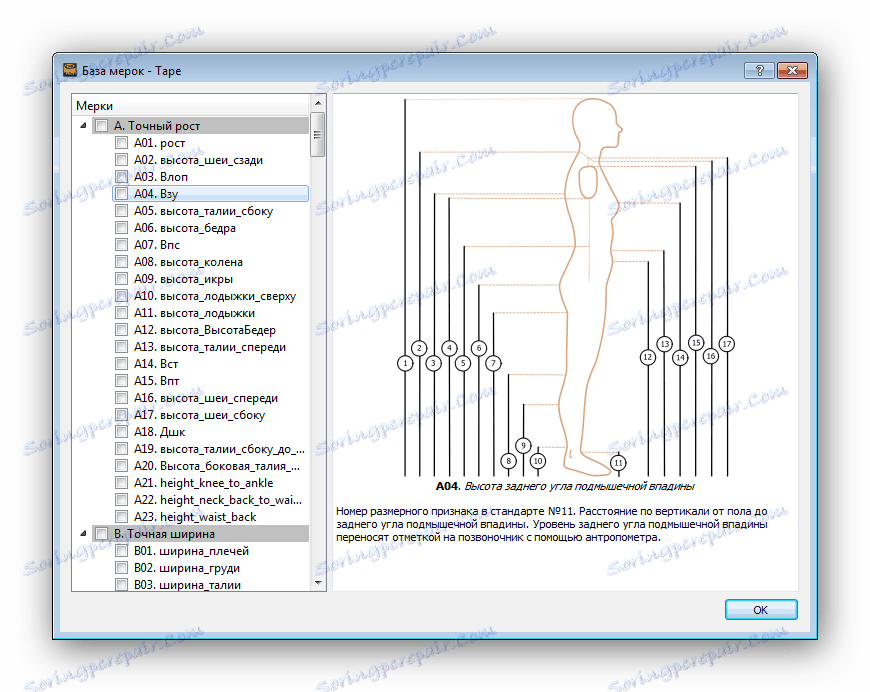The width and height of the screenshot is (870, 692).
Task: Enable the A04. Взу checkbox
Action: coord(121,194)
